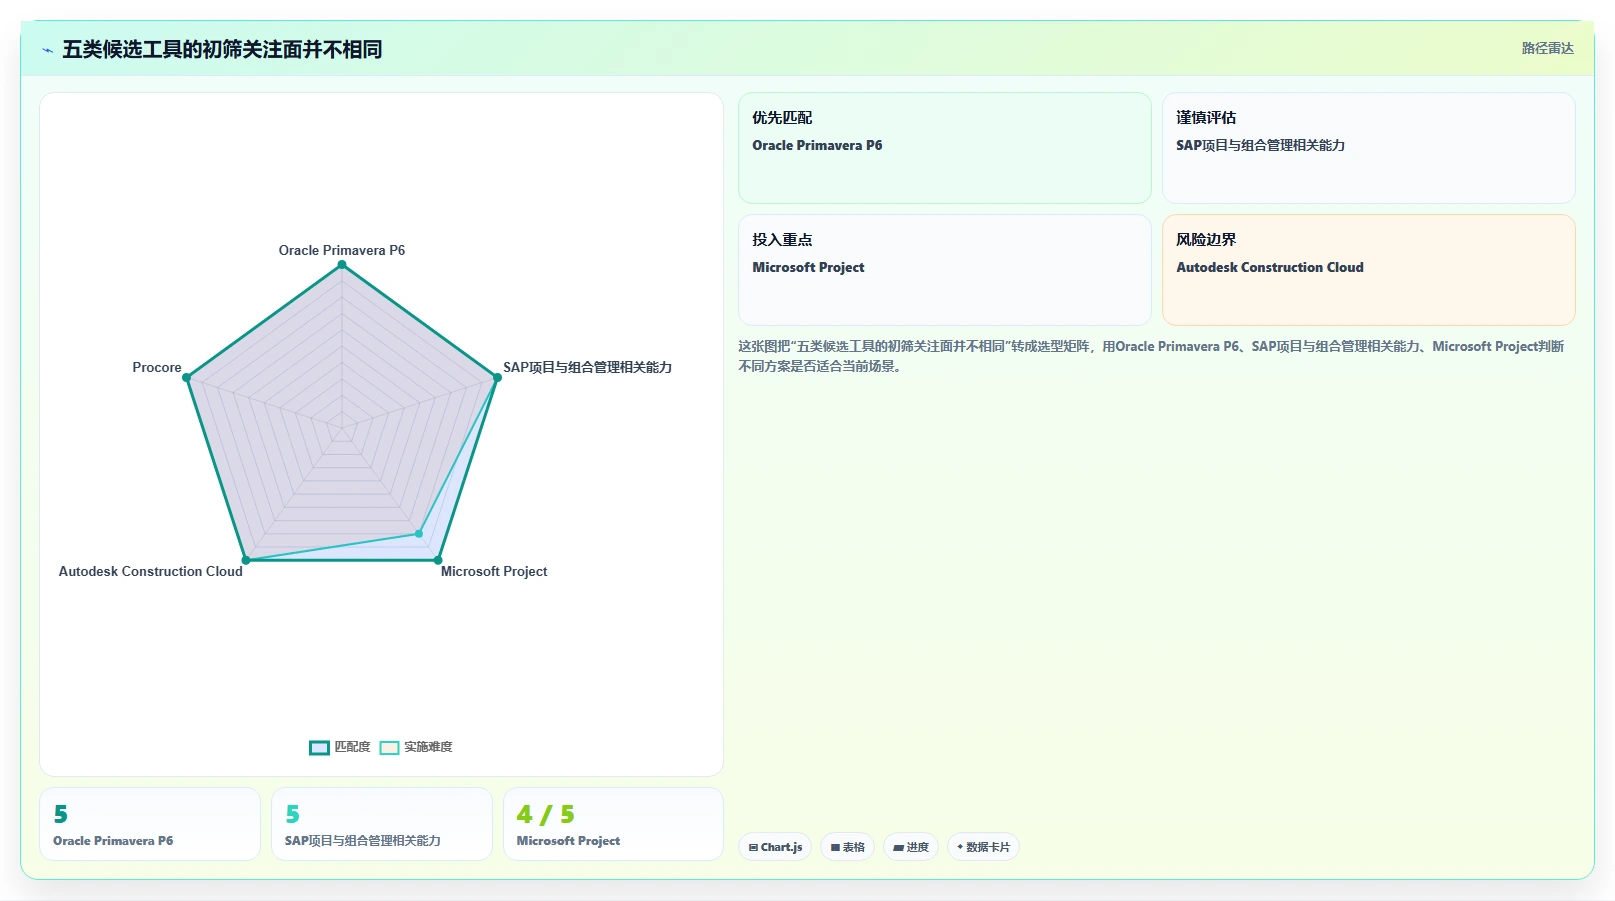Click the SAP项目与组合管理相关能力 radar vertex point
Viewport: 1615px width, 901px height.
[x=497, y=378]
